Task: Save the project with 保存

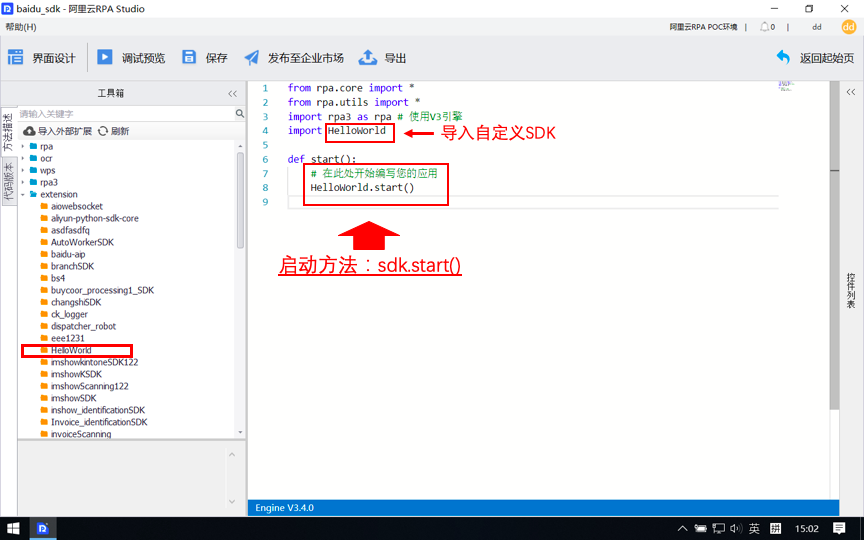Action: [205, 58]
